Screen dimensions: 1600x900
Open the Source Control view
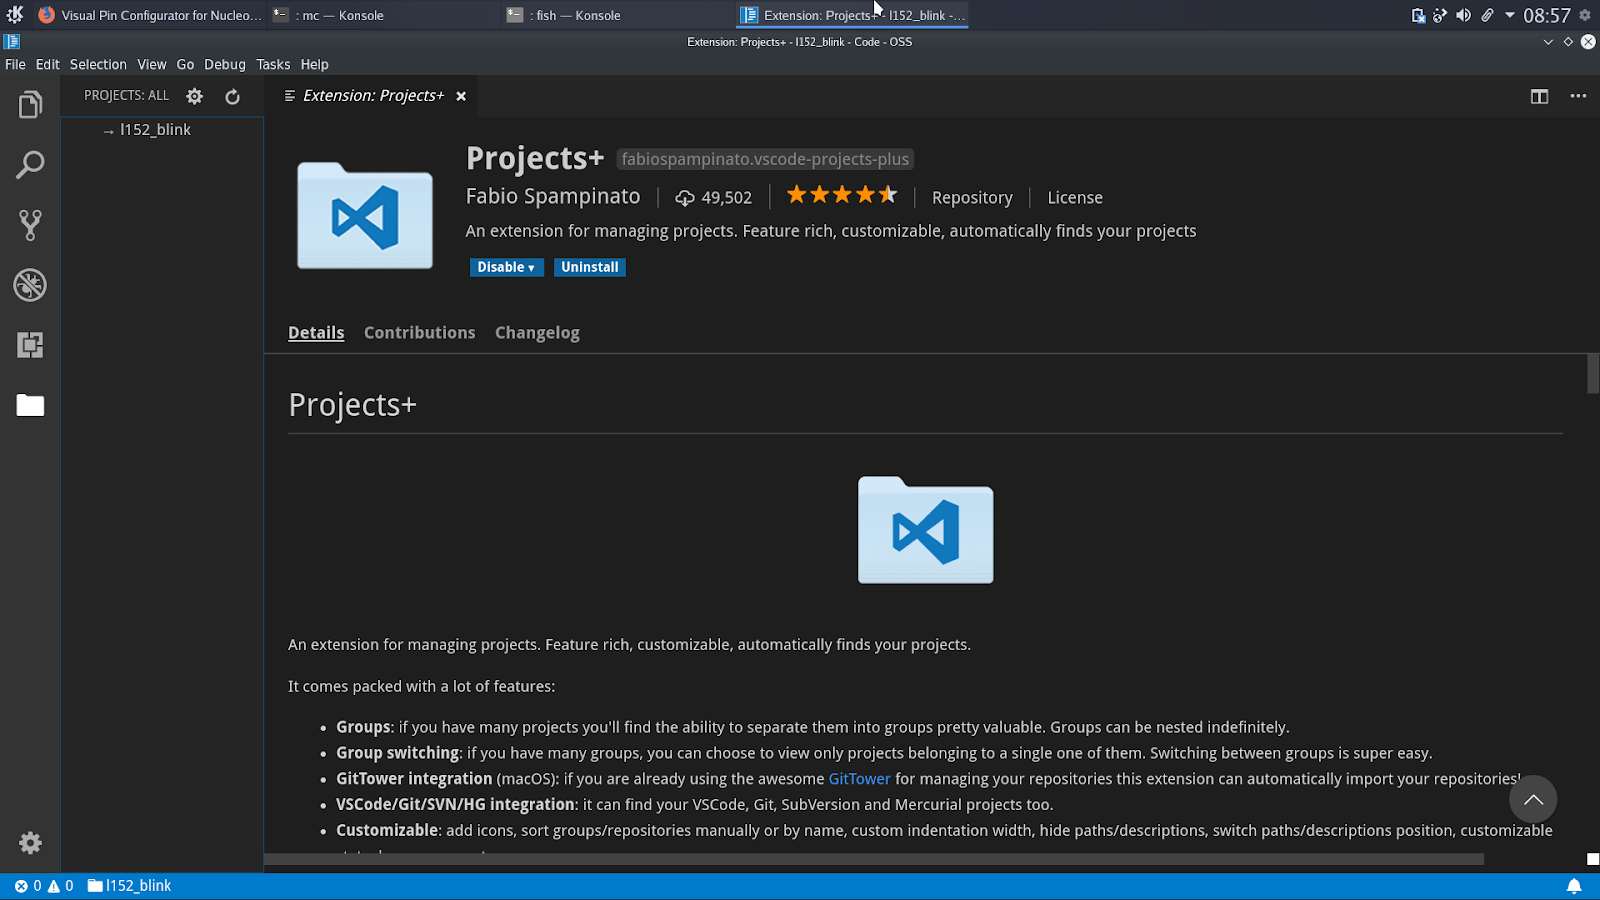[30, 225]
